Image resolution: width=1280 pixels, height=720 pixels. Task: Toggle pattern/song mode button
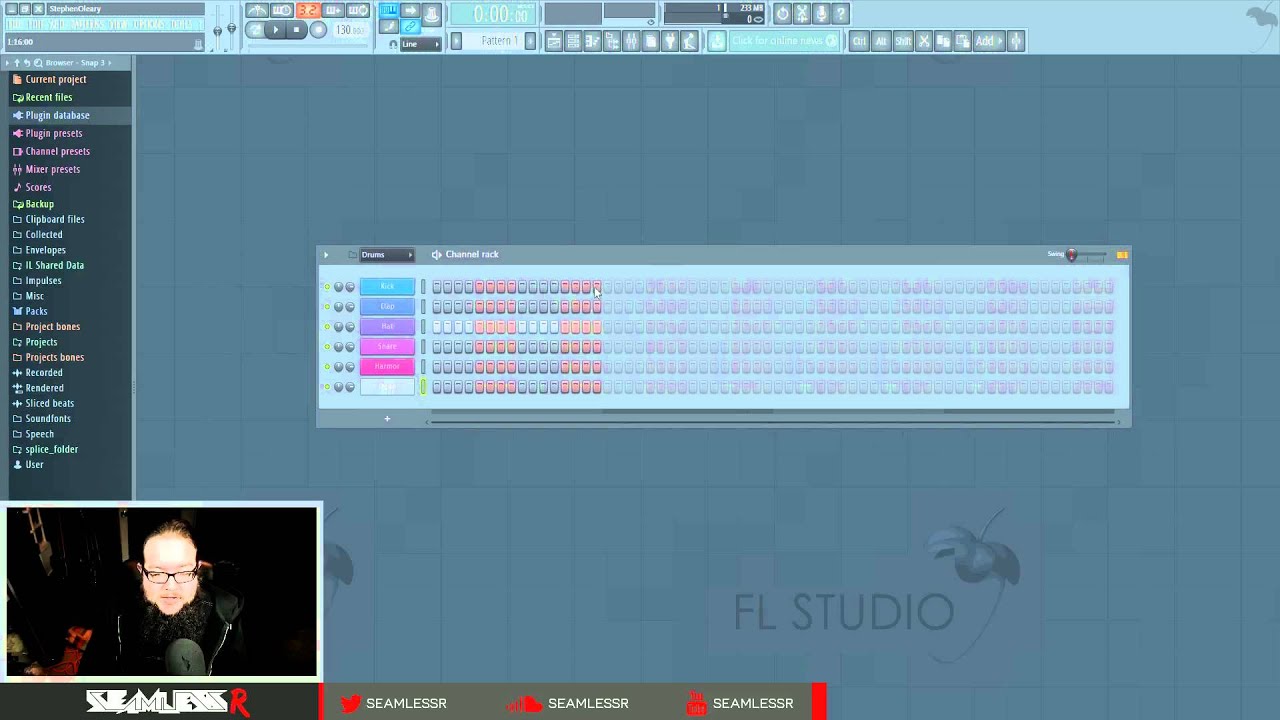(254, 30)
